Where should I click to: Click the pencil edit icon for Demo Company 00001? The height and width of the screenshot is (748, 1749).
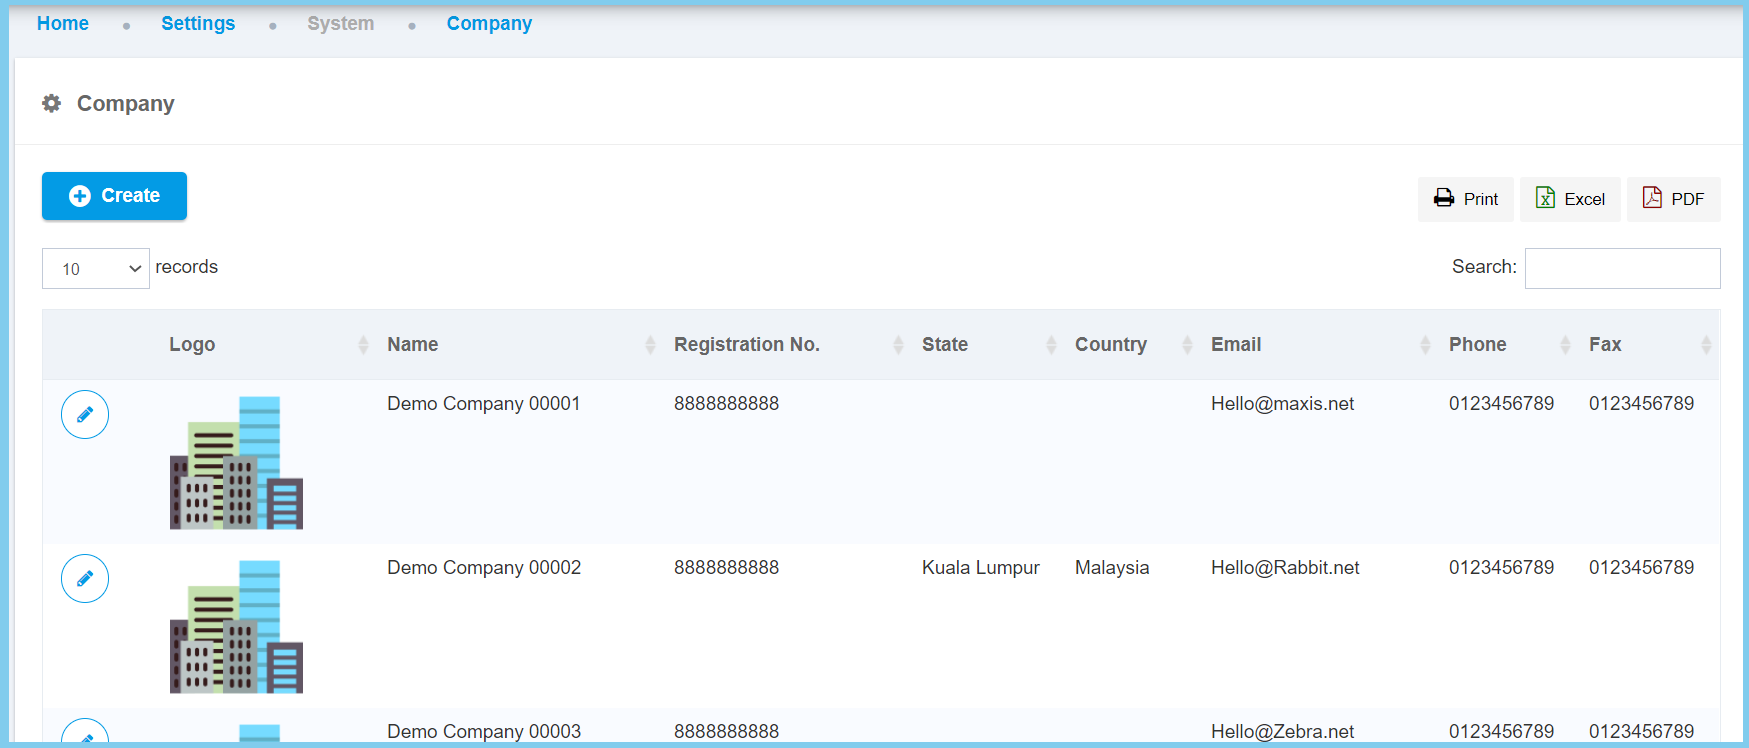[85, 415]
